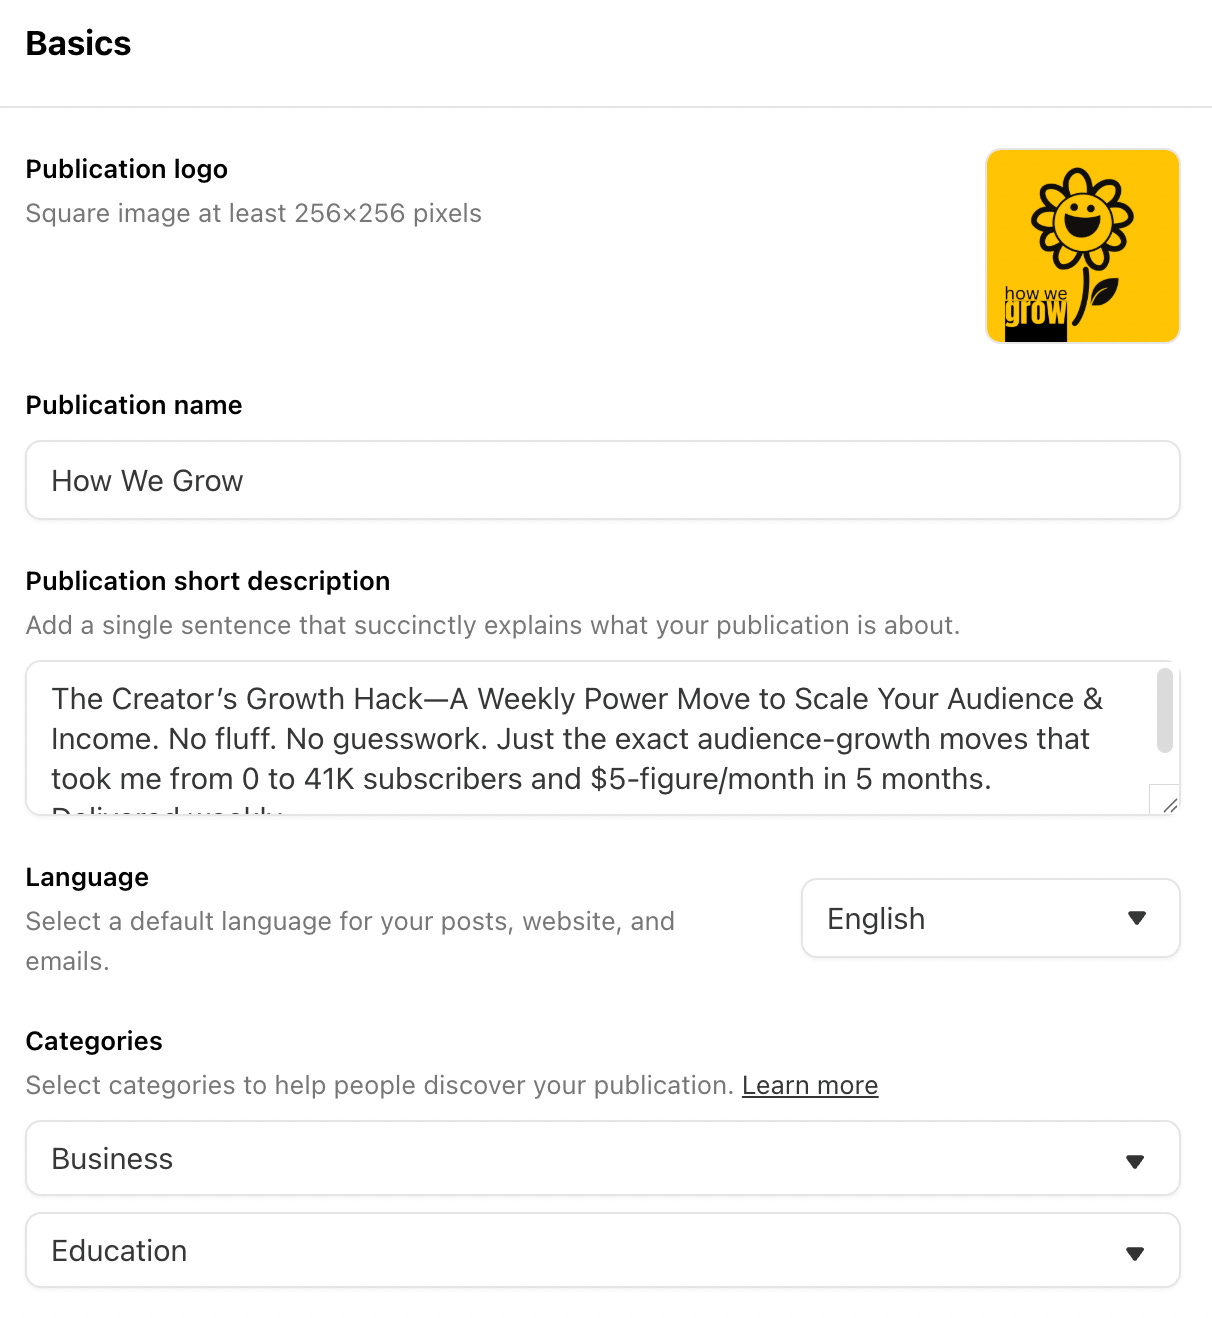Click the Basics page heading
The width and height of the screenshot is (1212, 1318).
click(x=78, y=43)
